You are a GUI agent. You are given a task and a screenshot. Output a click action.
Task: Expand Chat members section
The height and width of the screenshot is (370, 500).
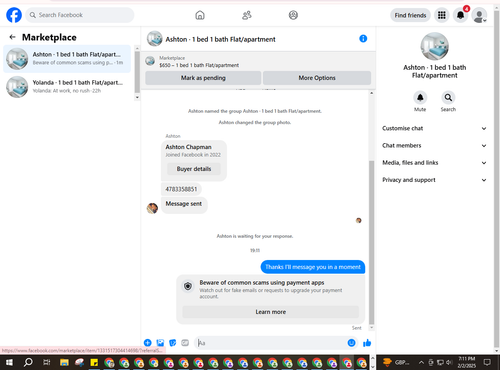[x=434, y=146]
